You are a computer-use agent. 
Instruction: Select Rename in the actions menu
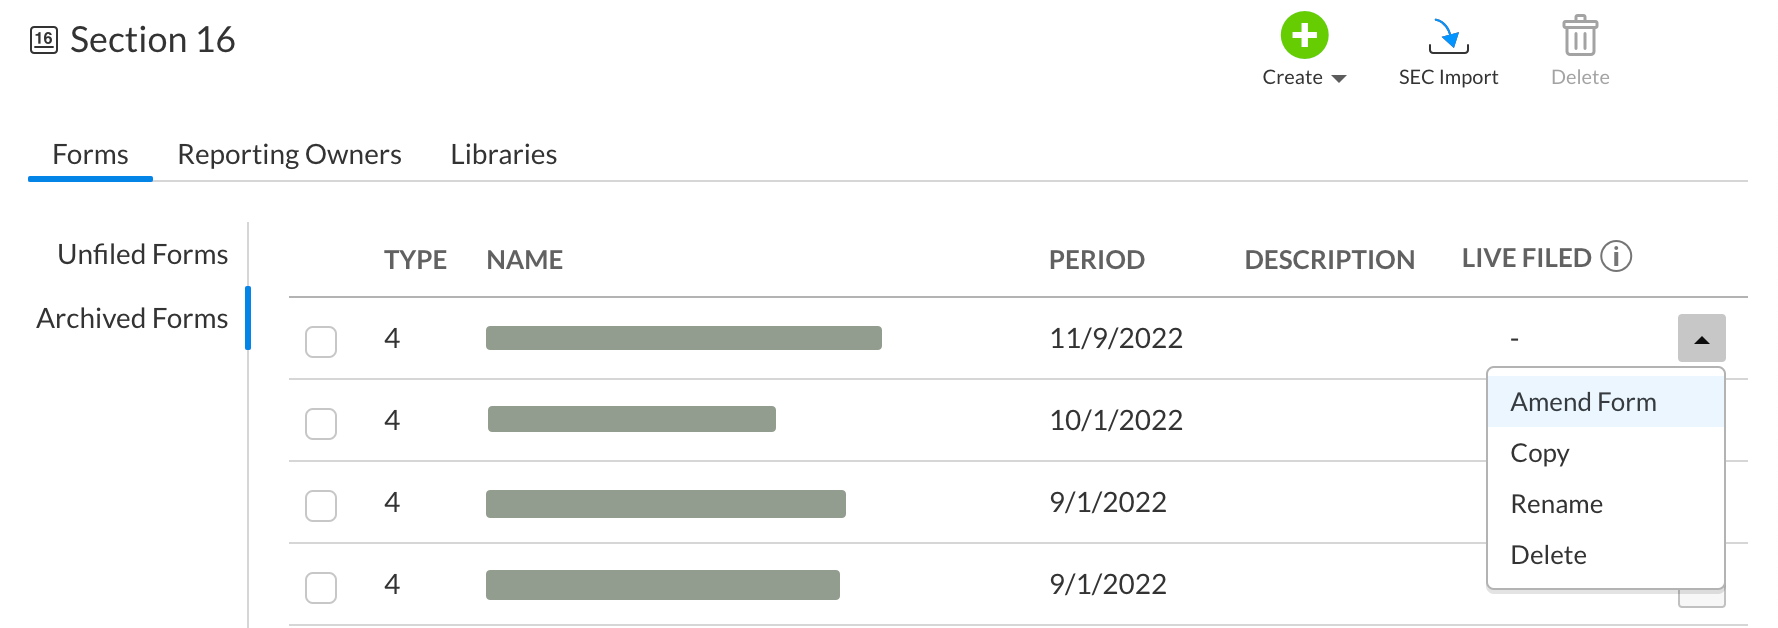pos(1556,504)
